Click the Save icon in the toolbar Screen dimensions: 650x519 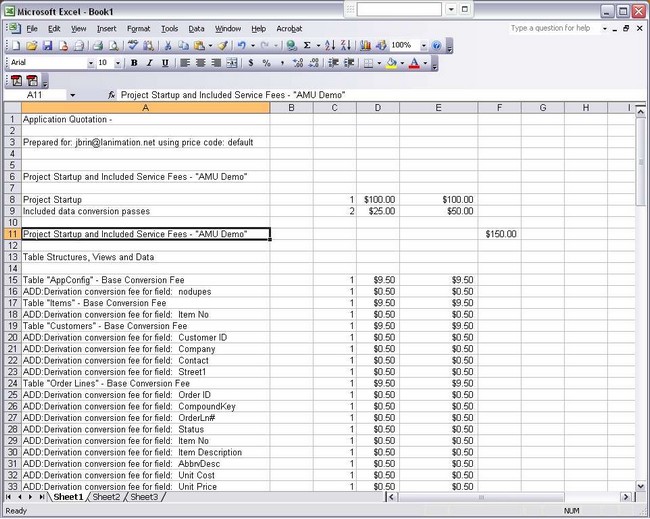click(x=46, y=46)
